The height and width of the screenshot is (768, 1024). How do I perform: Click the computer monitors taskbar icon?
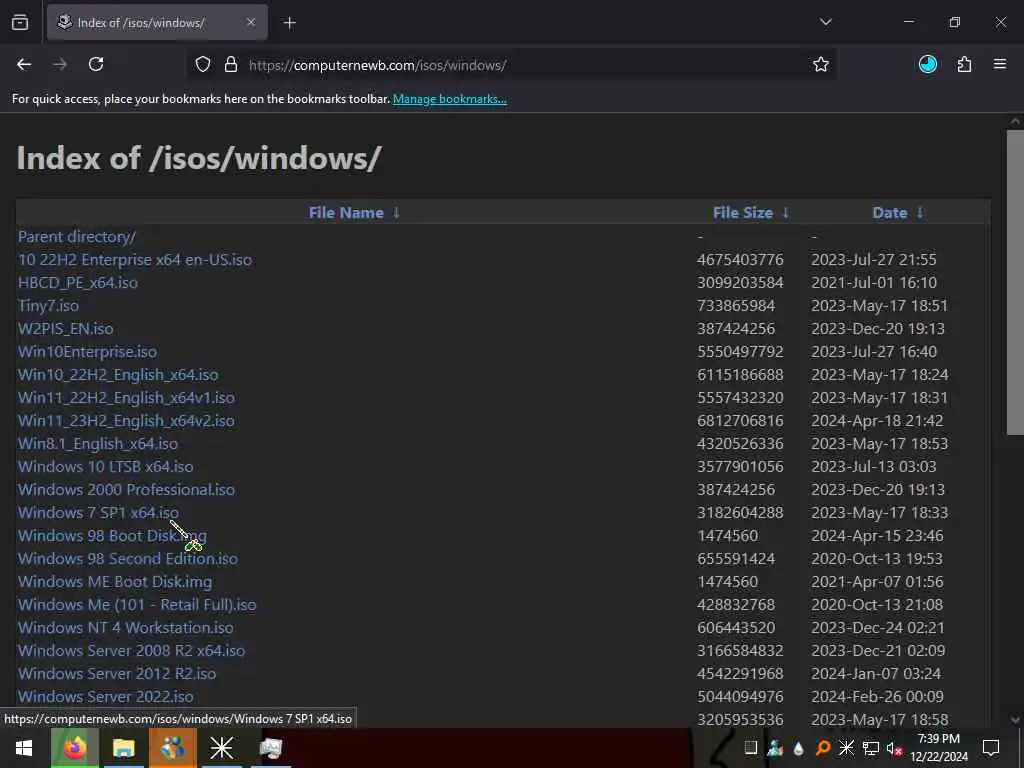[270, 748]
